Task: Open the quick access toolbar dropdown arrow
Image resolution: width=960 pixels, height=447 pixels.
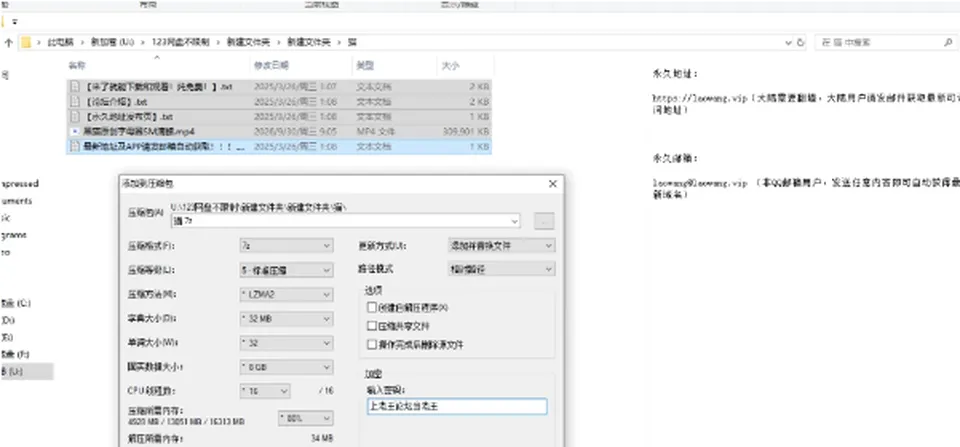Action: pos(15,21)
